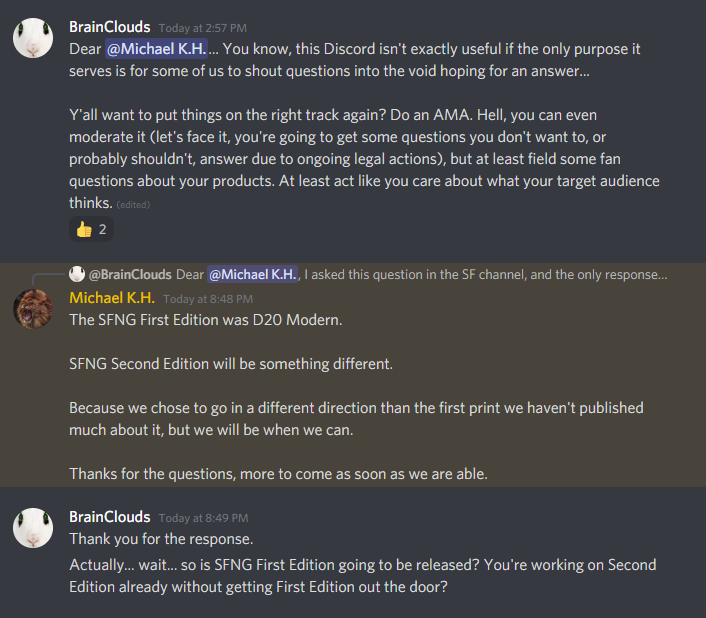The height and width of the screenshot is (618, 706).
Task: Click the yellow Michael K.H. username
Action: 110,297
